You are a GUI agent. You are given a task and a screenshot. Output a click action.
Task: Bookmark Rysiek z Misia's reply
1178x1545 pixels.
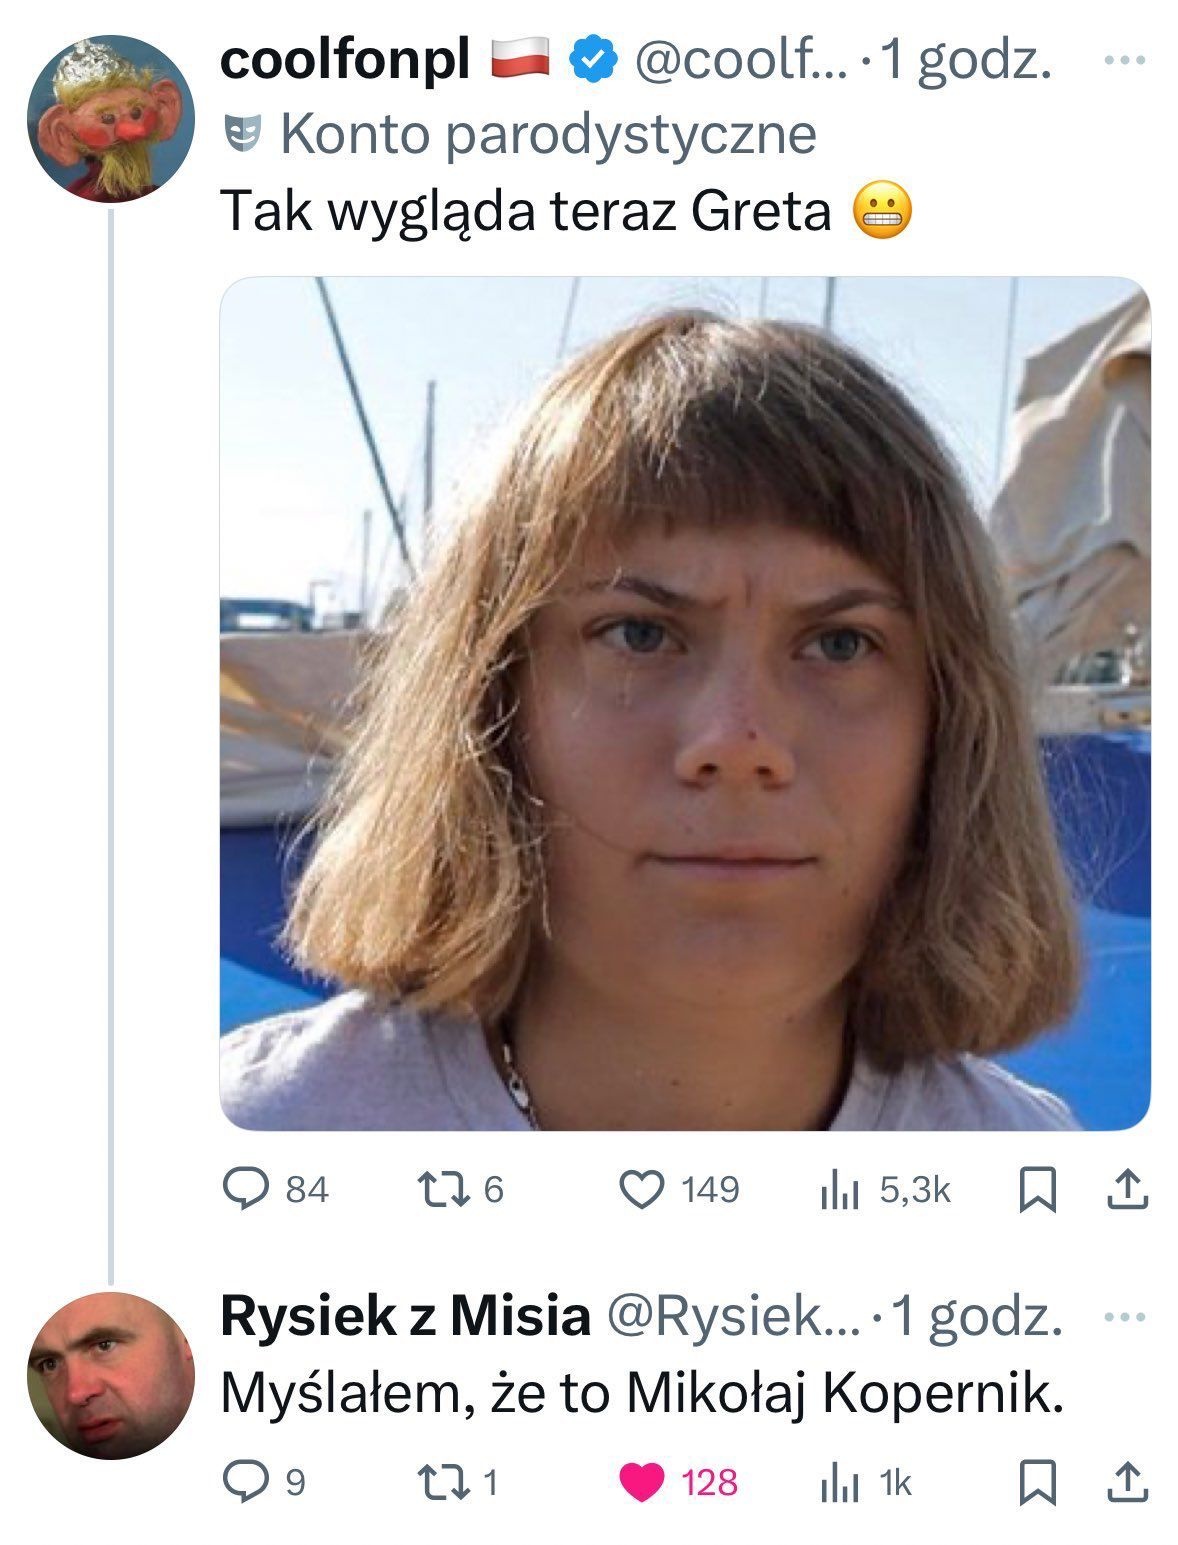(x=1037, y=1482)
